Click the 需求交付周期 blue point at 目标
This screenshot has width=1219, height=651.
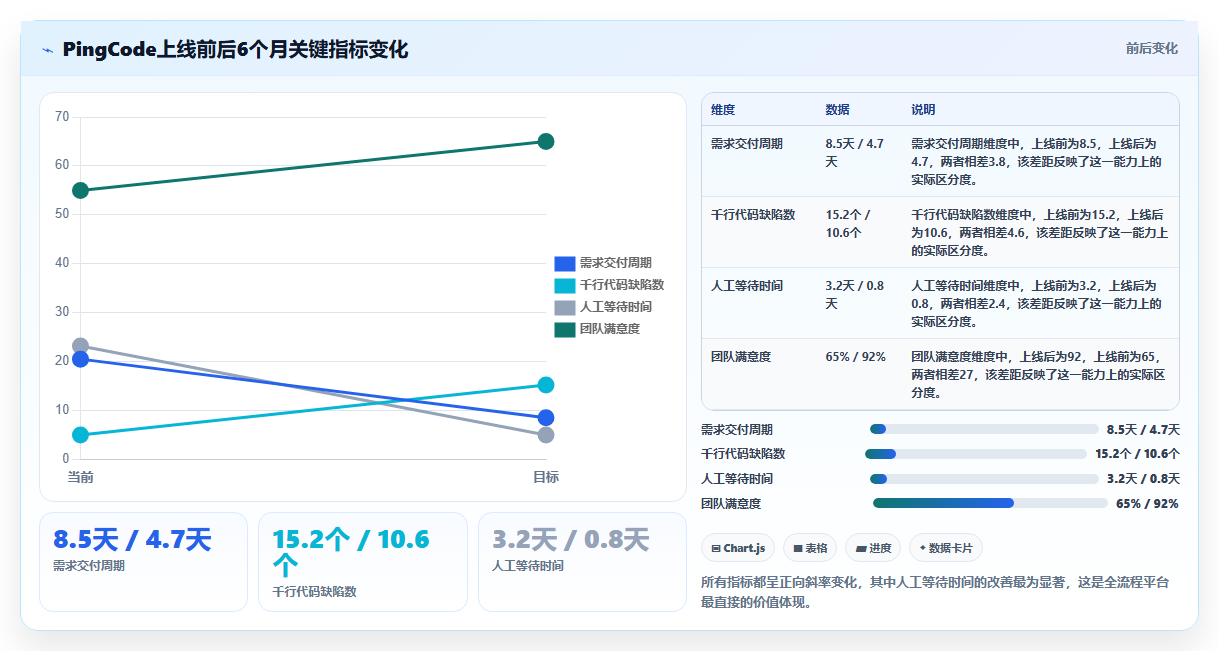click(x=546, y=418)
